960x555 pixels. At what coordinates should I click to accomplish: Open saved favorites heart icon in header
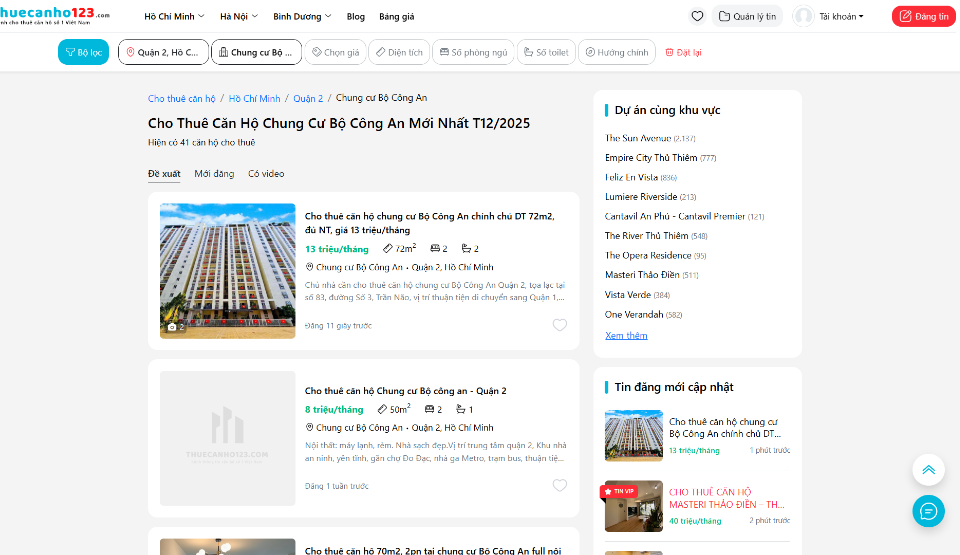(697, 17)
